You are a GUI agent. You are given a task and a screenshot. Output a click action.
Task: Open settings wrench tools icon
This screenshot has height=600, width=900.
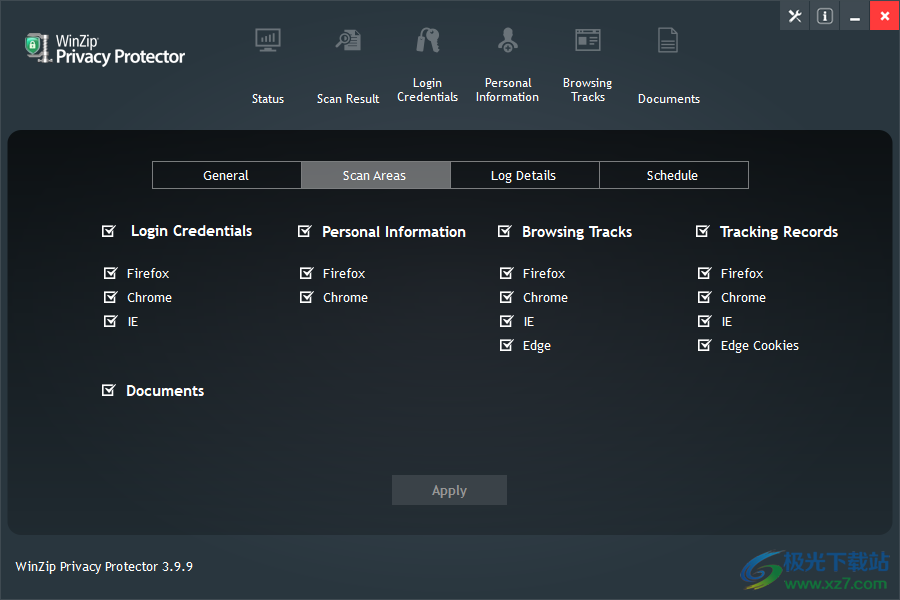coord(795,16)
